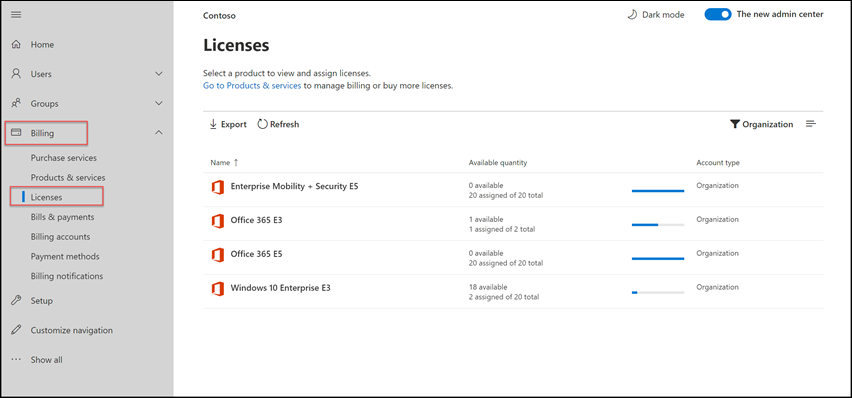Collapse the Billing section chevron
This screenshot has height=398, width=852.
click(x=159, y=132)
